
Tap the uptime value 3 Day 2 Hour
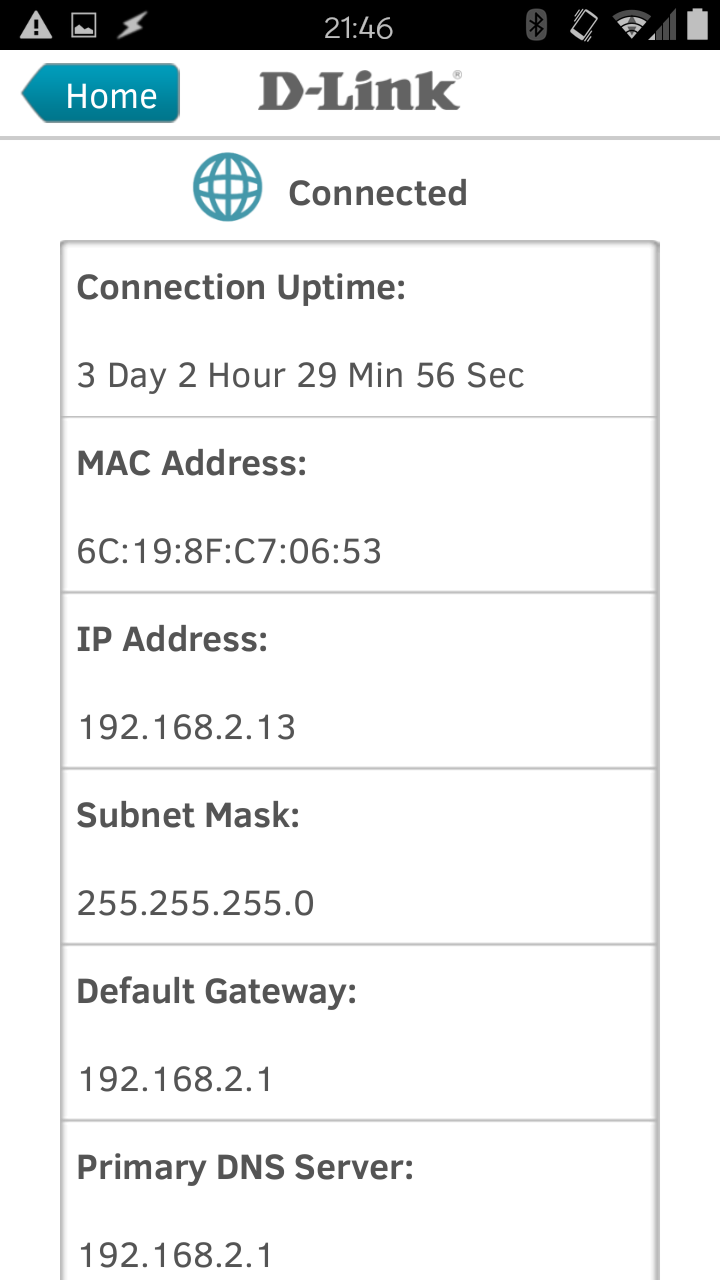[x=301, y=375]
